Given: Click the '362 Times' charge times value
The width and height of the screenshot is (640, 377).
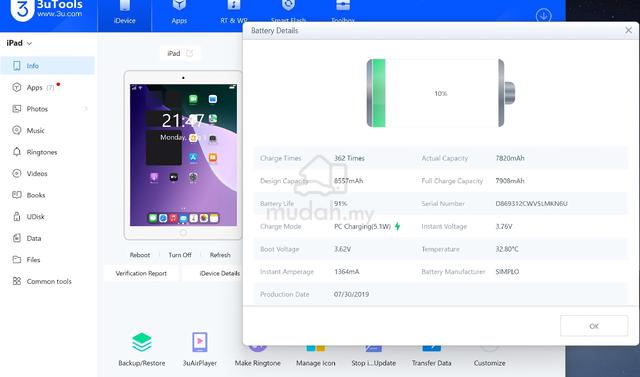Looking at the screenshot, I should tap(349, 158).
